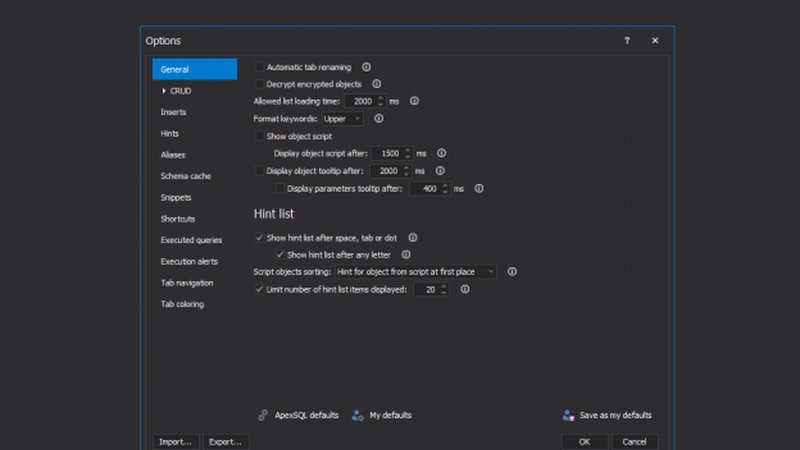Open help with the question mark icon

point(627,40)
